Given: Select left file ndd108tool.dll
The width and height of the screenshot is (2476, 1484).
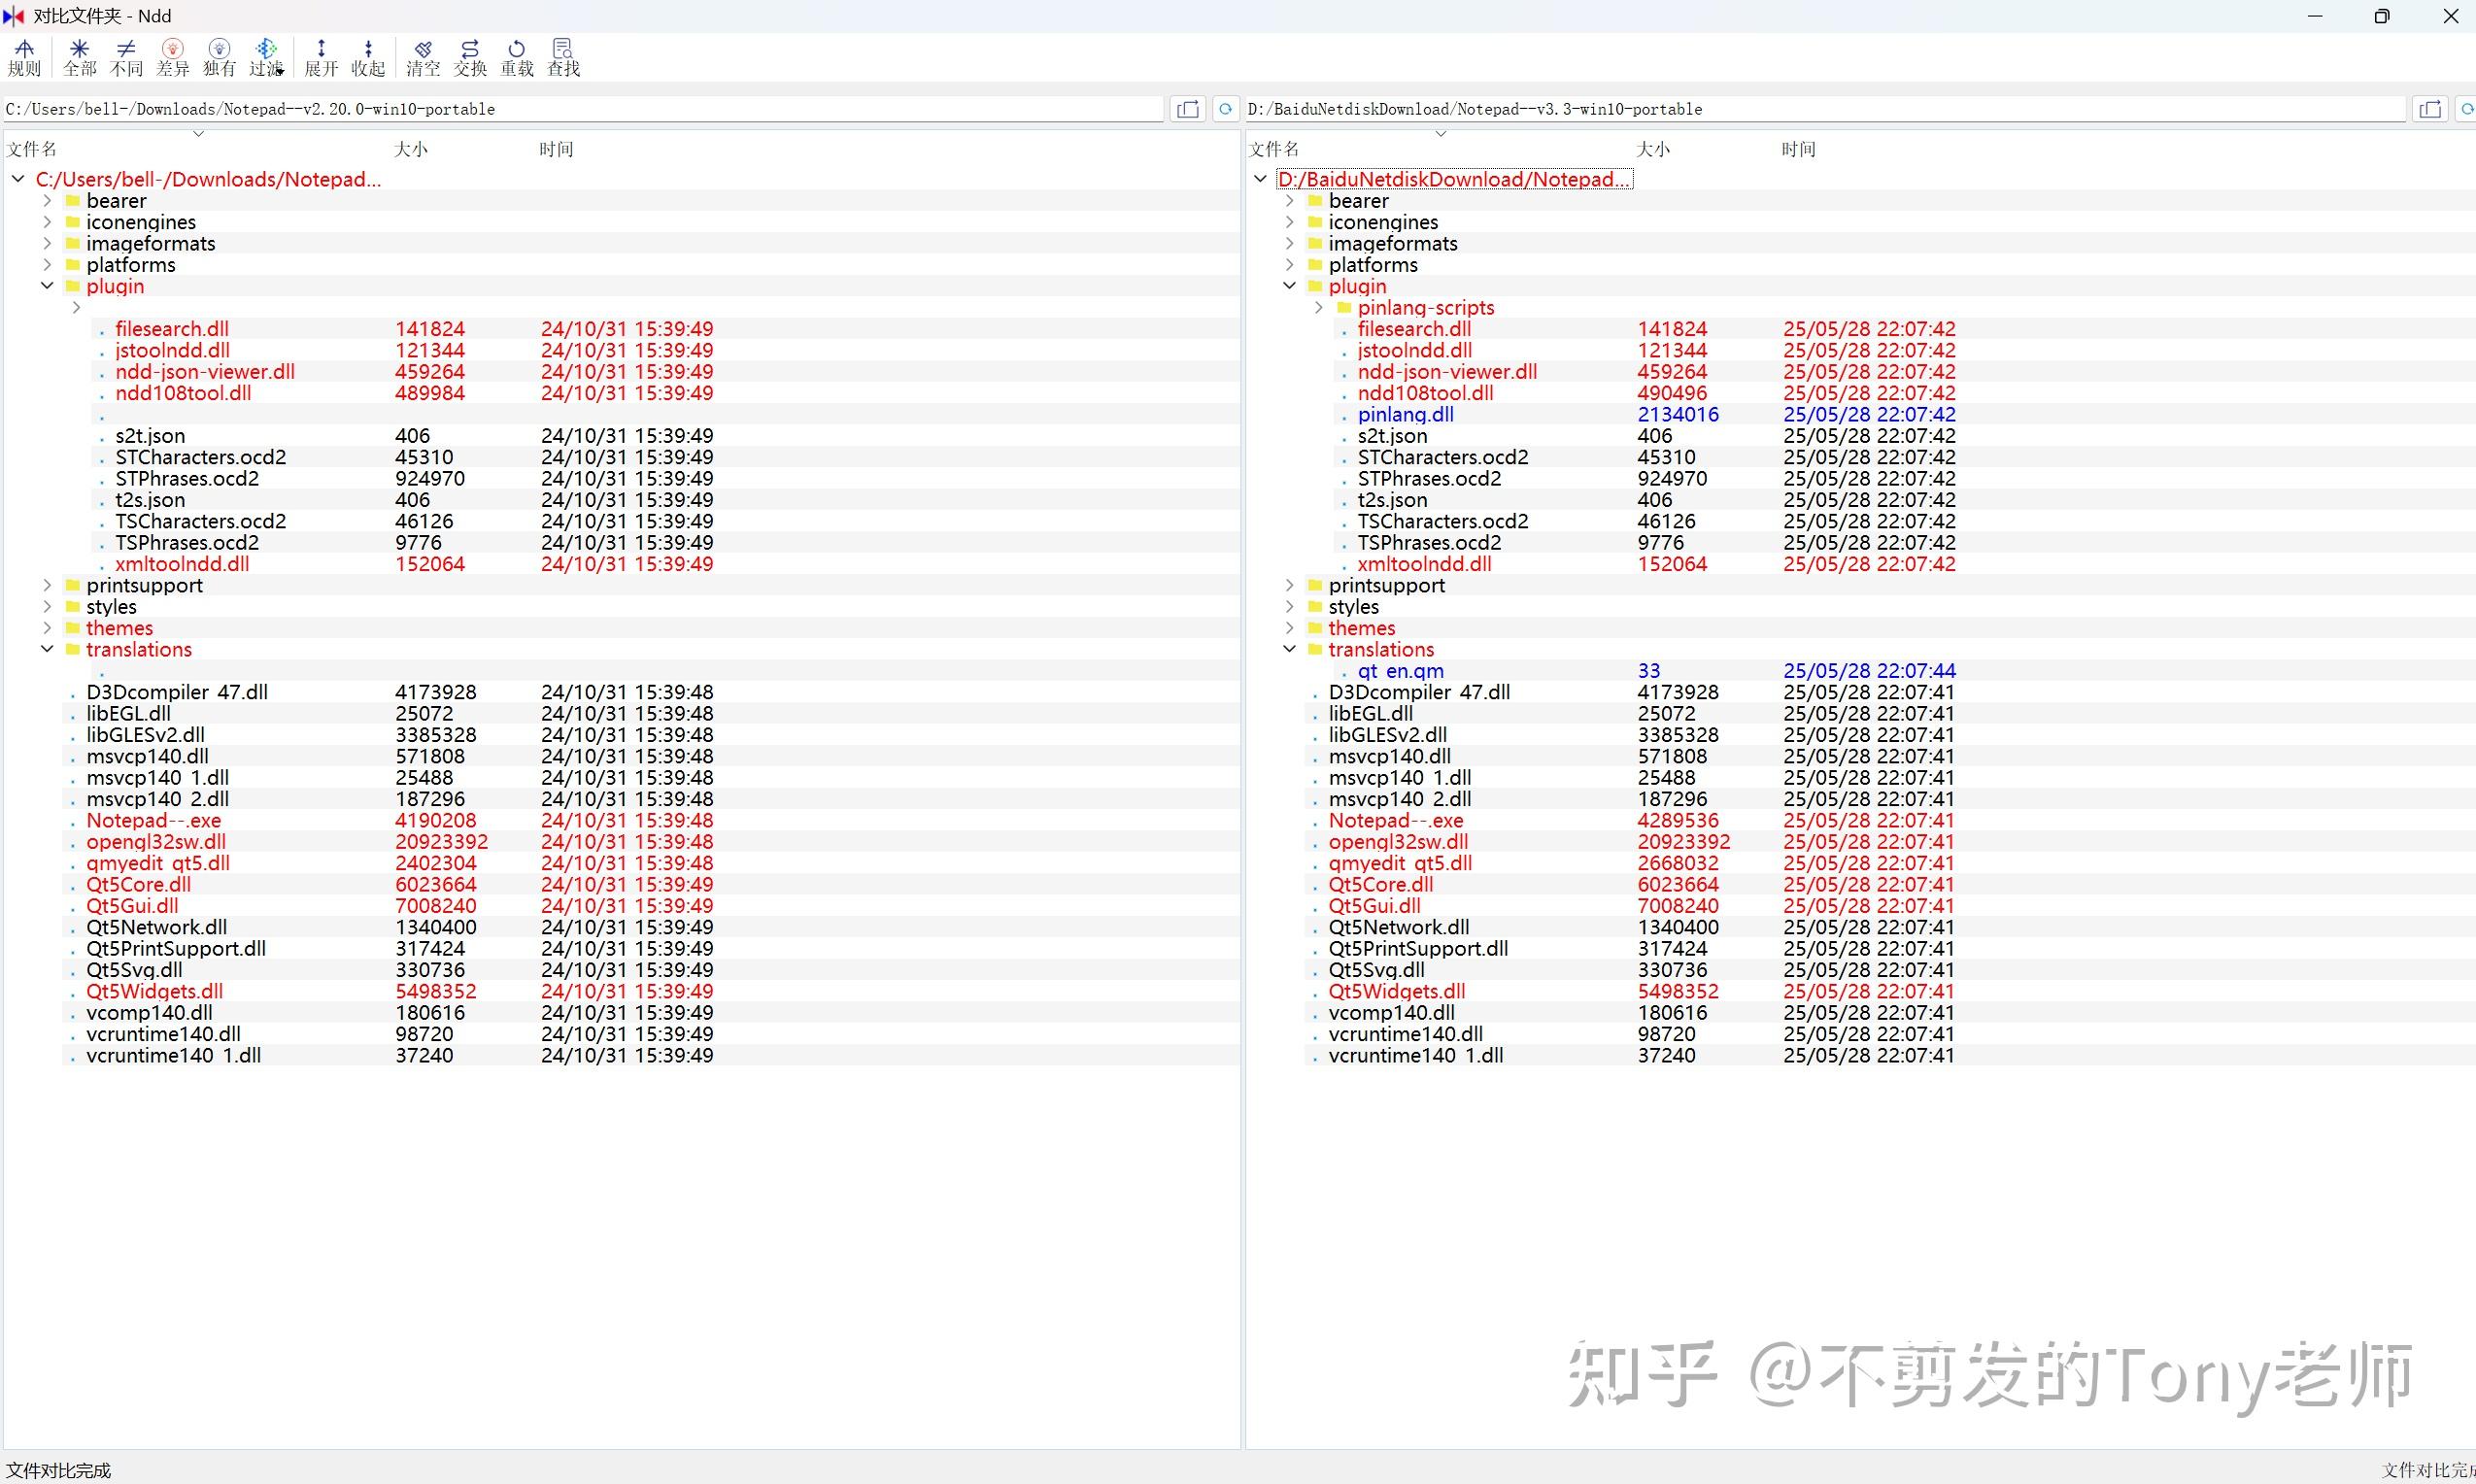Looking at the screenshot, I should pyautogui.click(x=184, y=393).
